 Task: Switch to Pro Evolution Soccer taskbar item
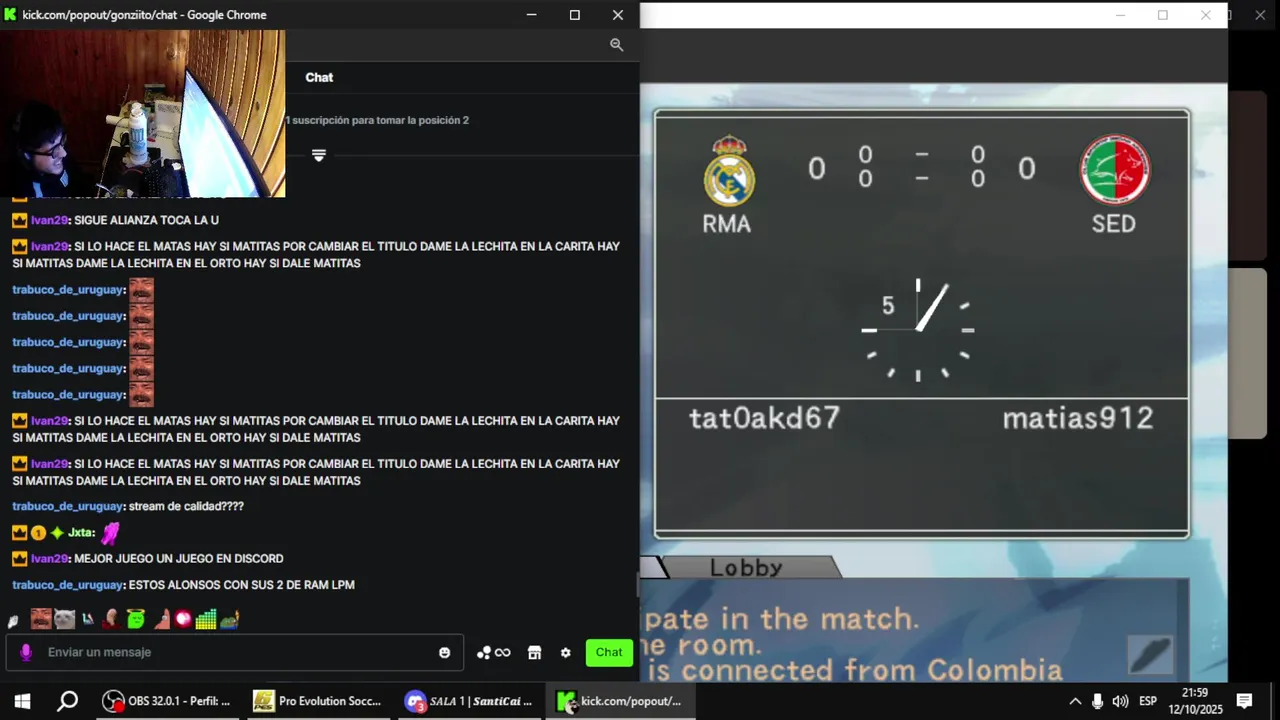point(318,701)
